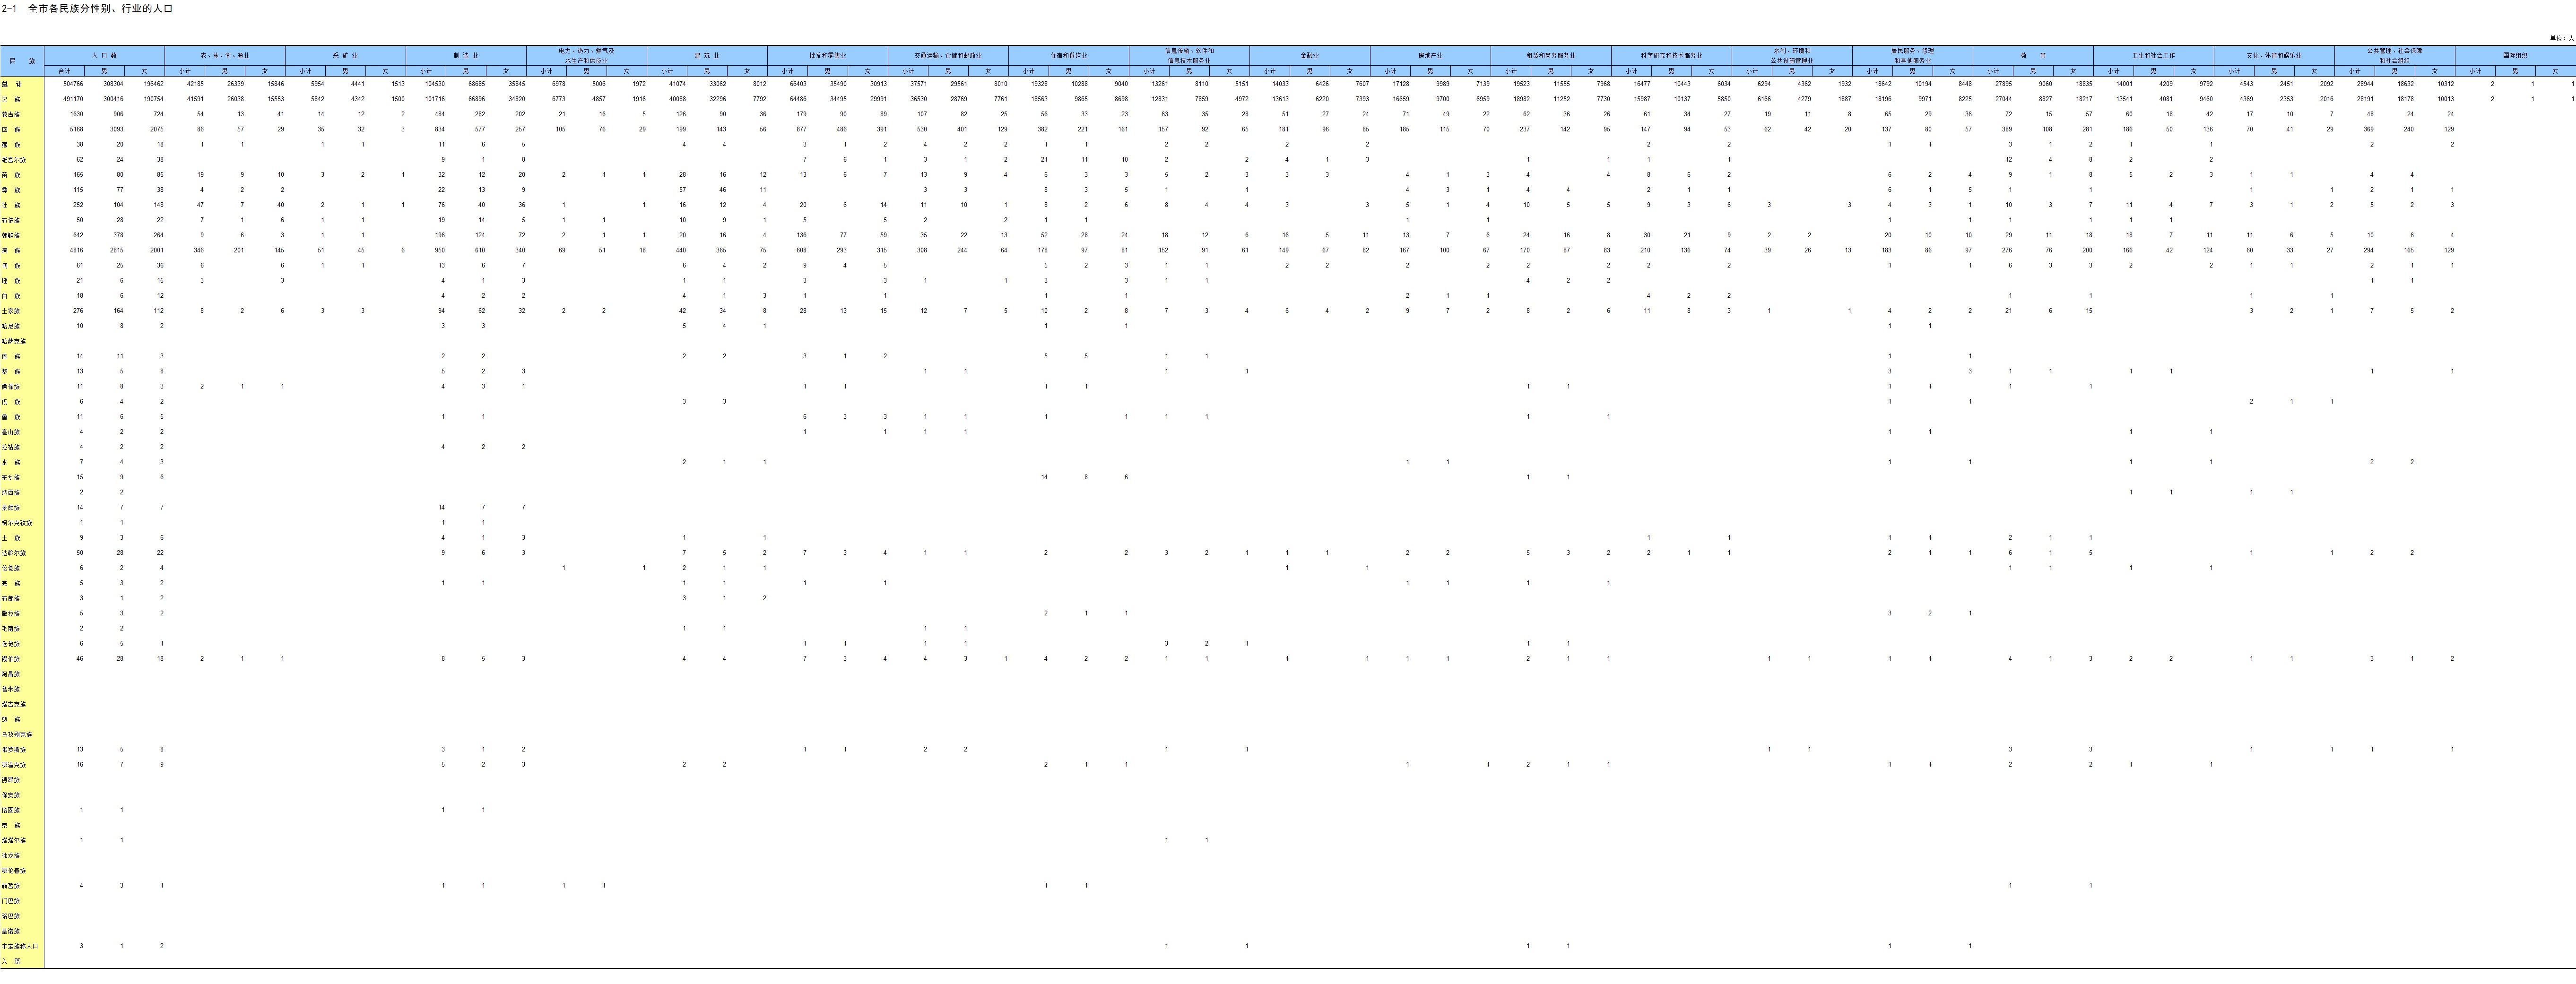Click public administration total cell '28944'
The height and width of the screenshot is (984, 2576).
coord(2365,84)
